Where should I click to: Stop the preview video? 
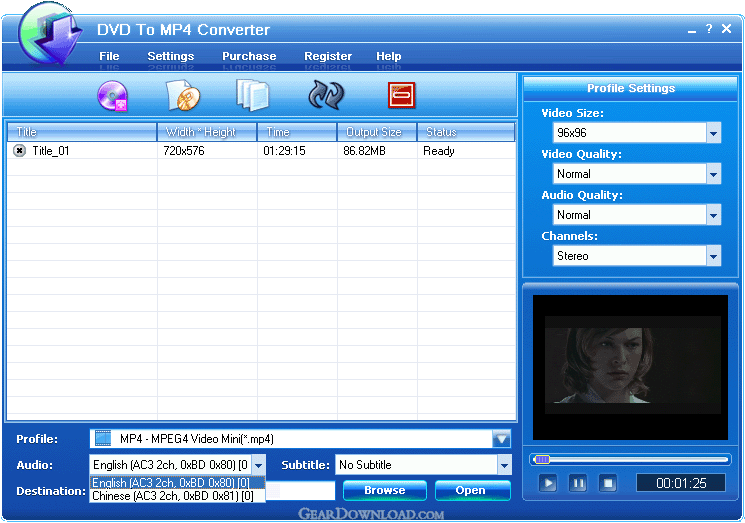[608, 484]
